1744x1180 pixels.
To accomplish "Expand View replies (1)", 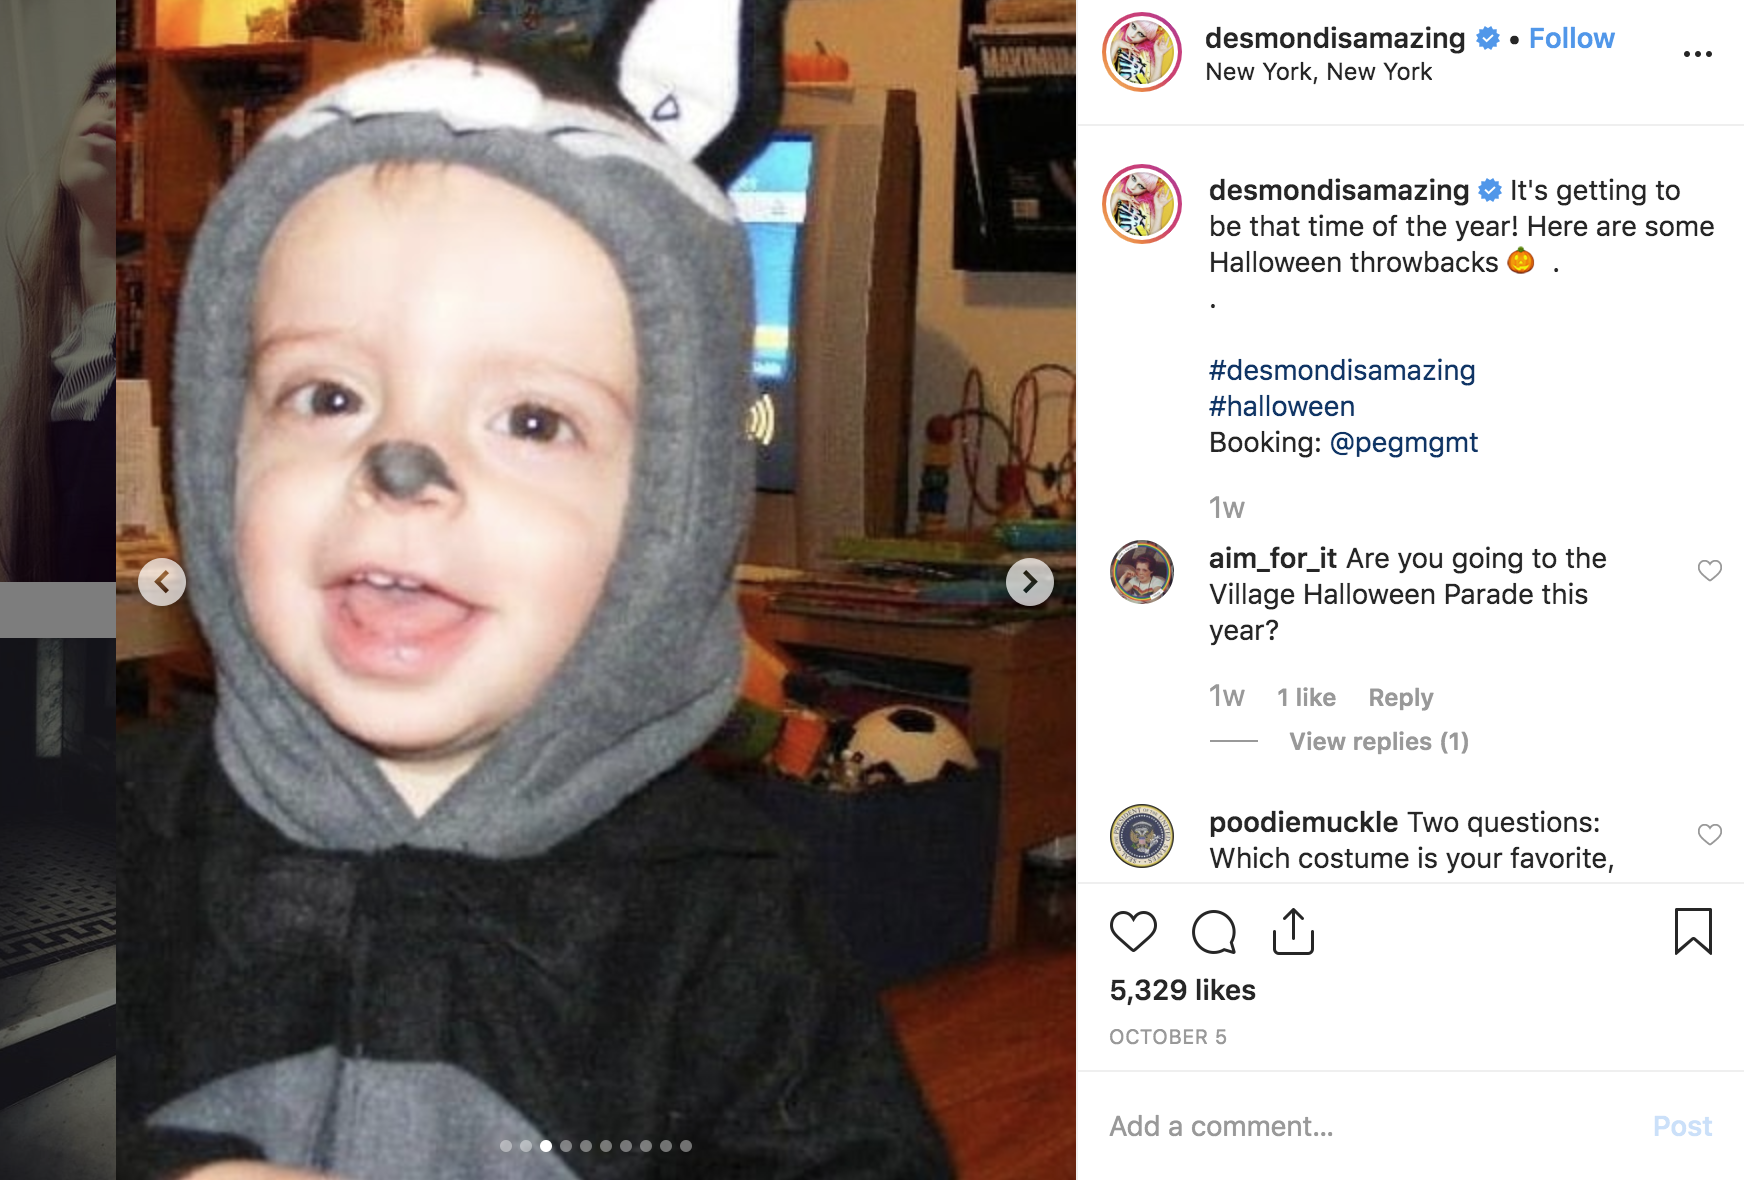I will point(1378,741).
